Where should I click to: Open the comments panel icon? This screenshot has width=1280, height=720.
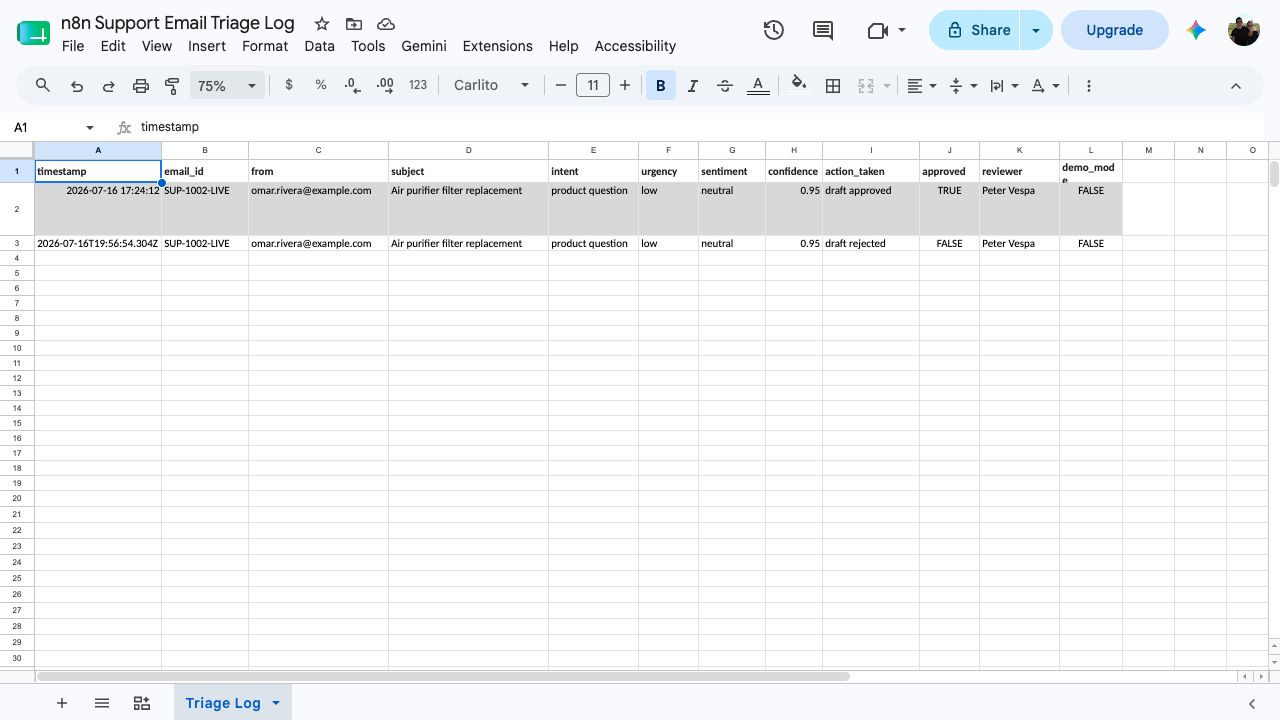tap(823, 30)
